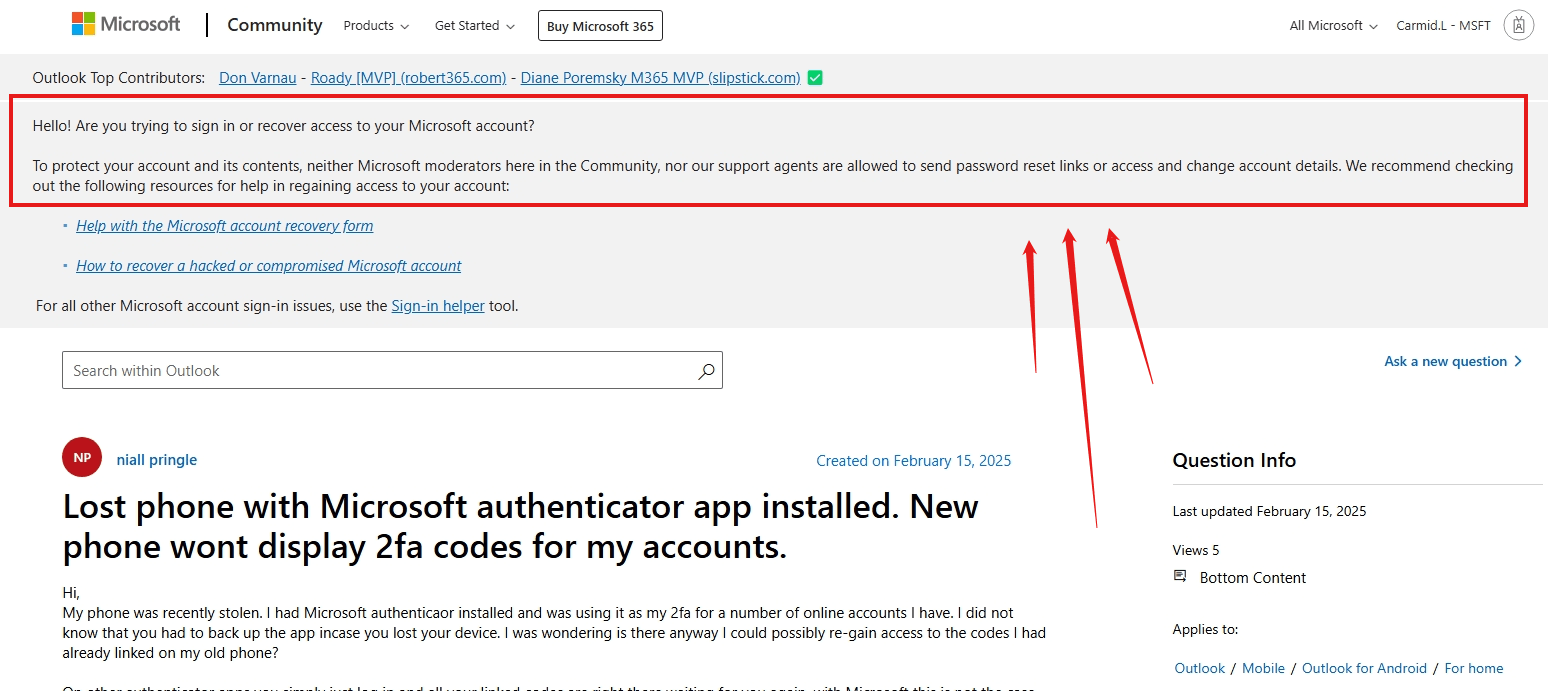
Task: Open Roady [MVP] (robert365.com) profile
Action: click(408, 78)
